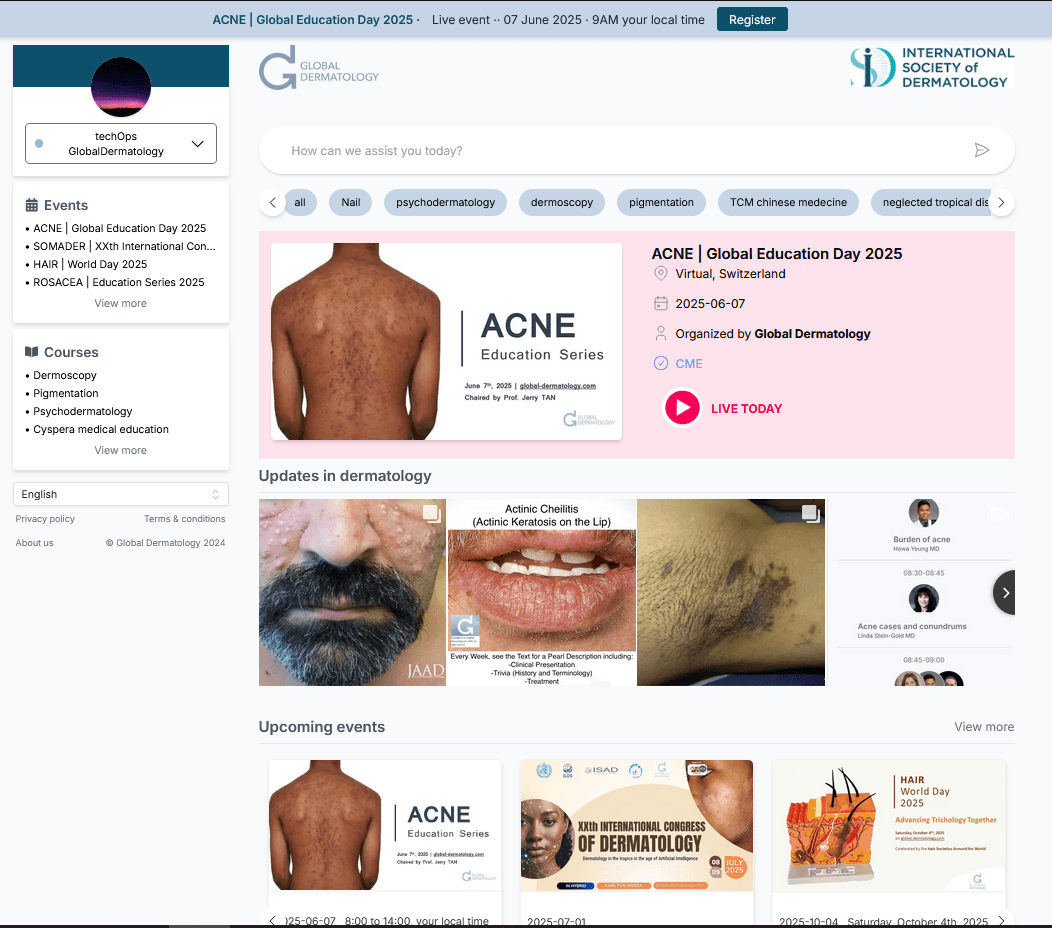The width and height of the screenshot is (1052, 928).
Task: Click the CME text label
Action: (689, 364)
